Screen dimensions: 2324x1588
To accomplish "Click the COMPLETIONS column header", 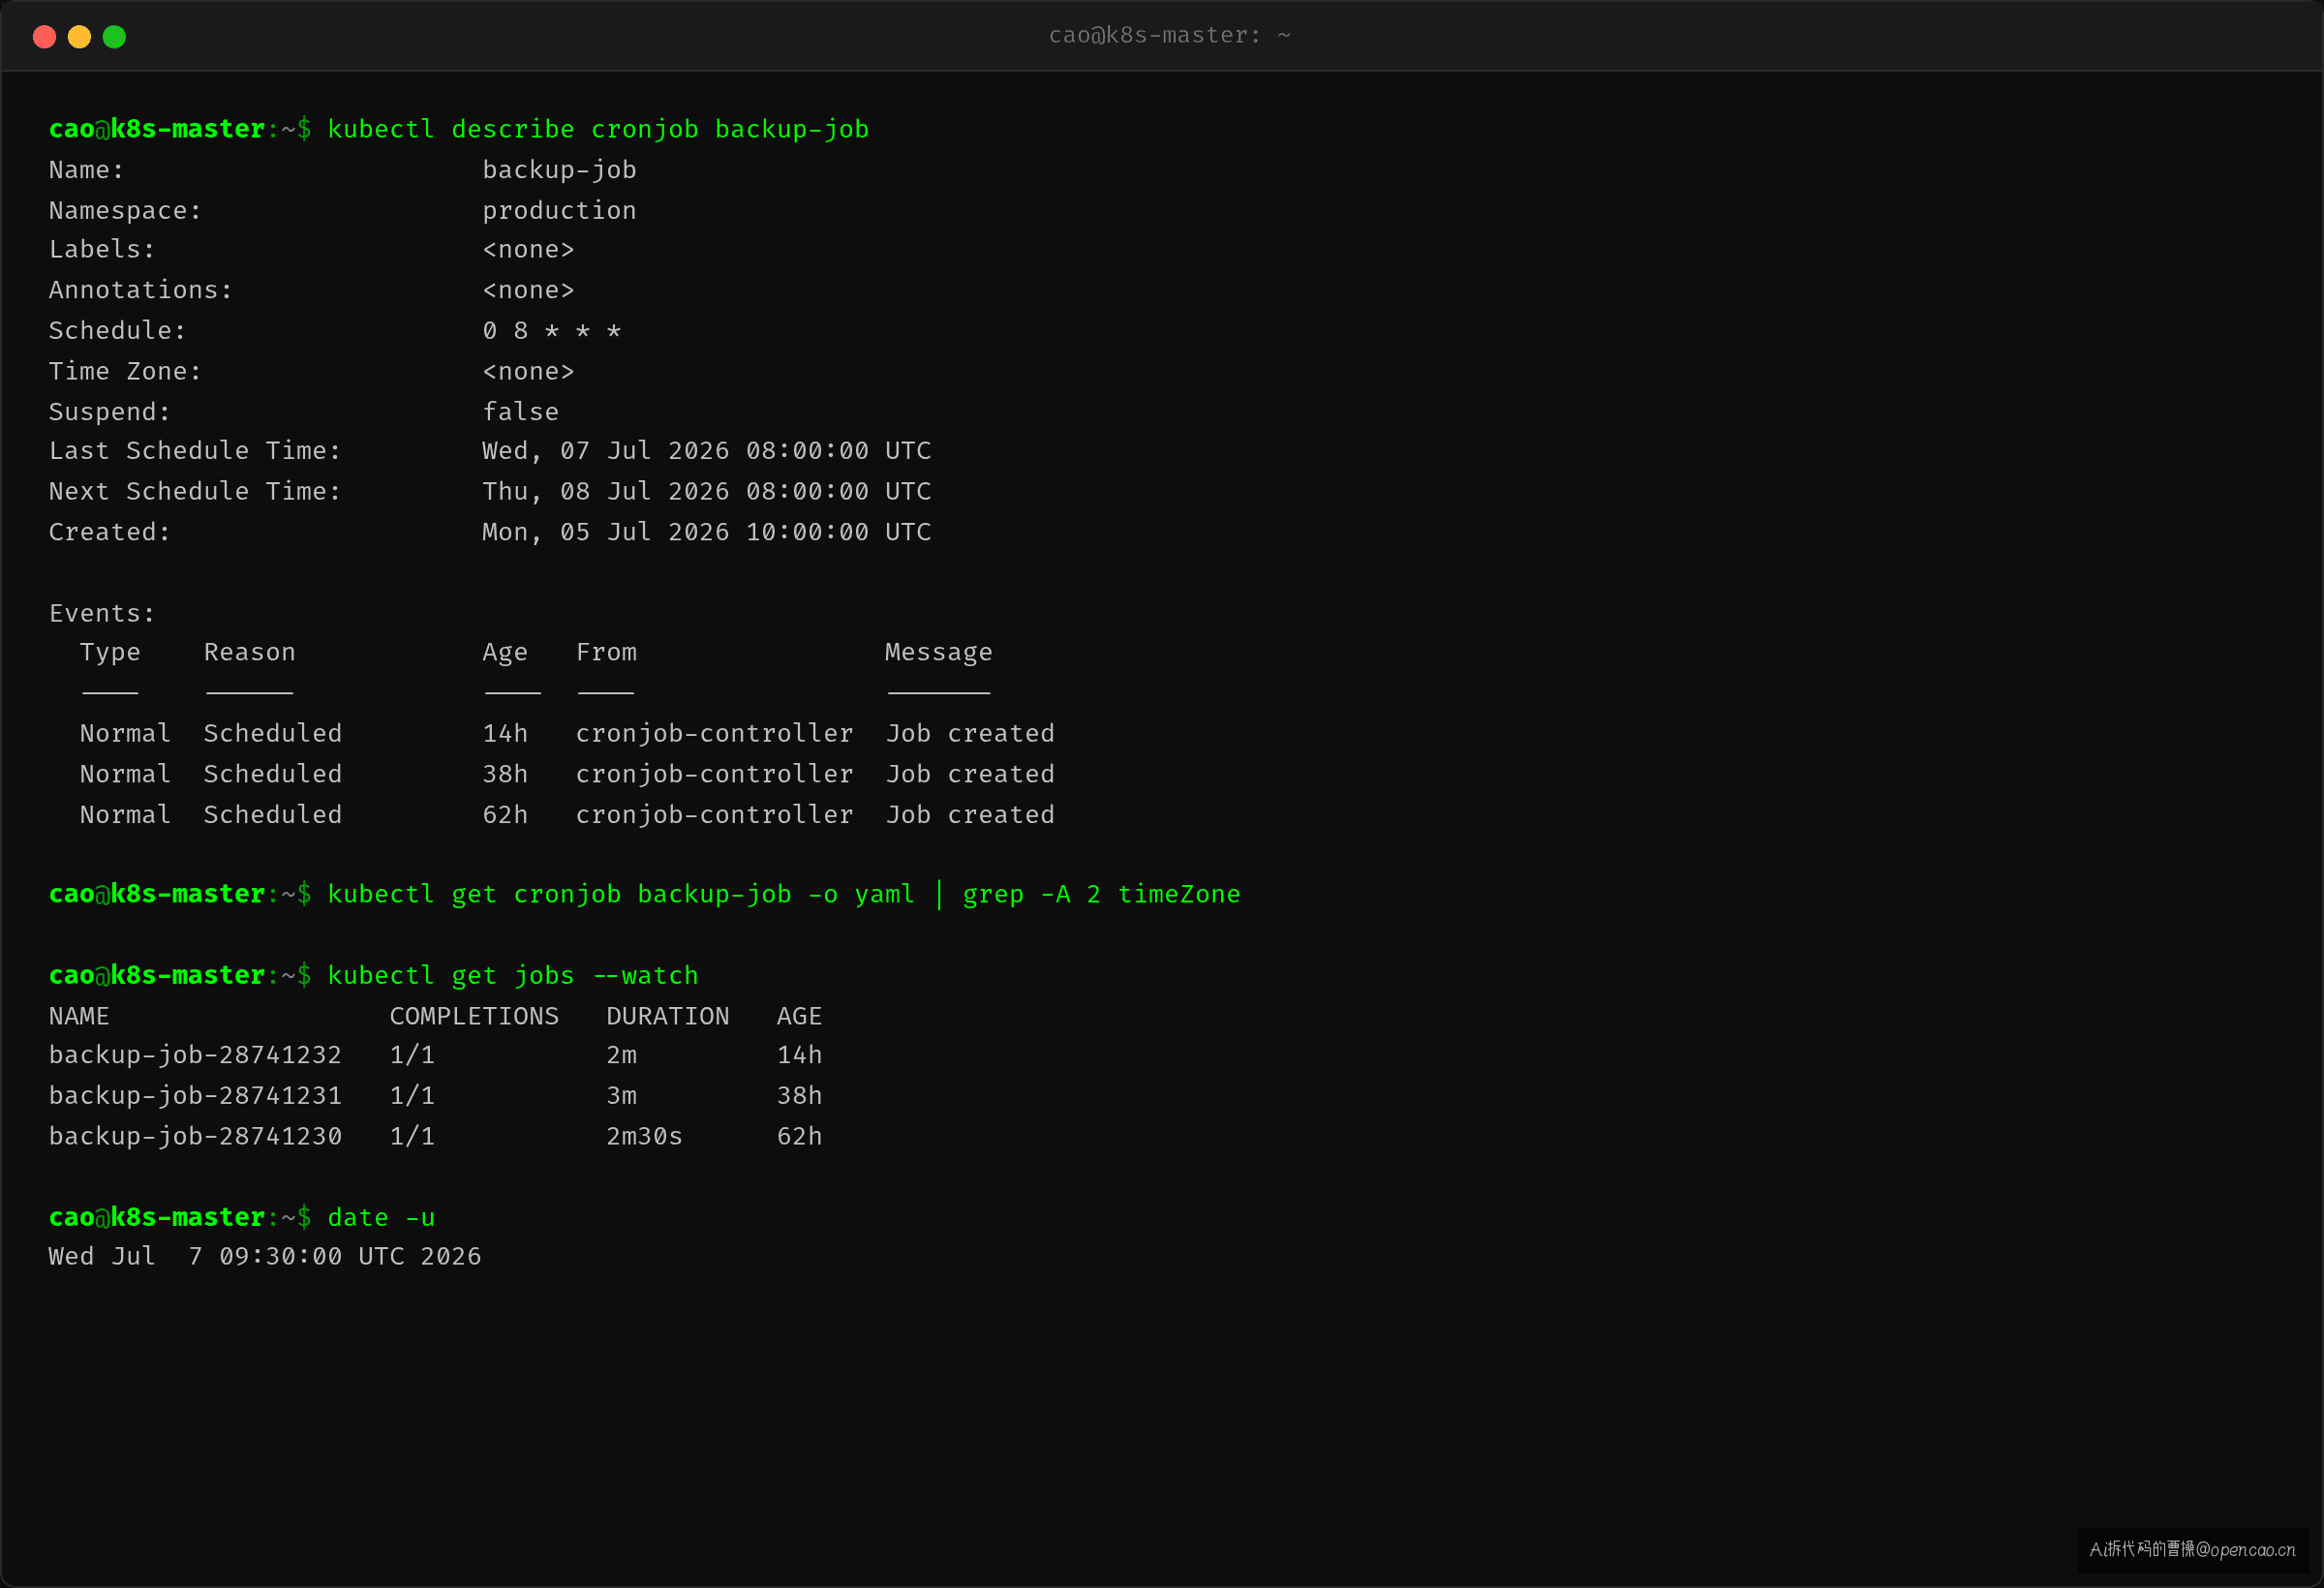I will [x=474, y=1016].
